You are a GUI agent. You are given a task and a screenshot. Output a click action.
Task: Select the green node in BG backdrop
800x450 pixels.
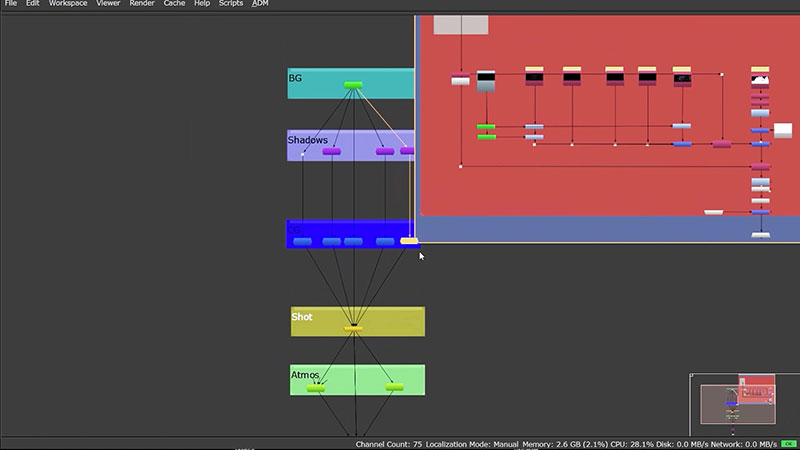(x=353, y=85)
